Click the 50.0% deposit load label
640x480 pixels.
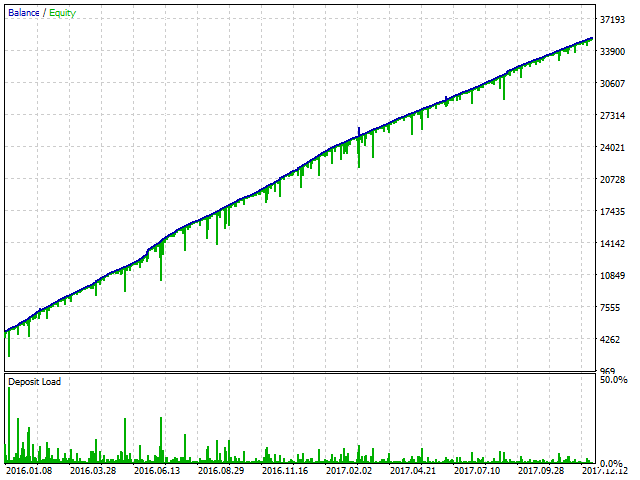pos(613,380)
